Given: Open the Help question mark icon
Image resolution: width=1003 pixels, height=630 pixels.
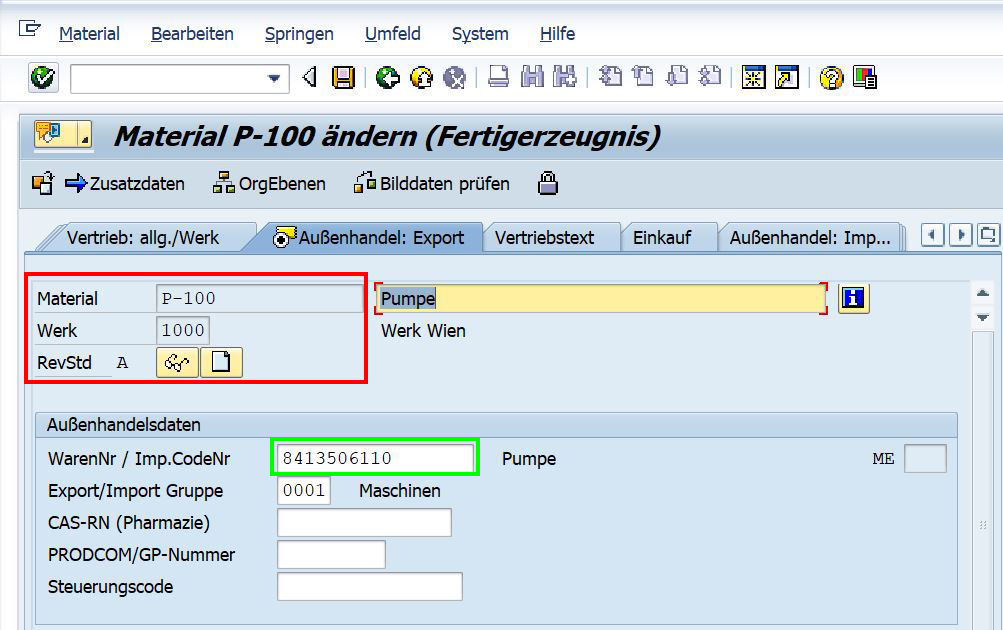Looking at the screenshot, I should [831, 78].
